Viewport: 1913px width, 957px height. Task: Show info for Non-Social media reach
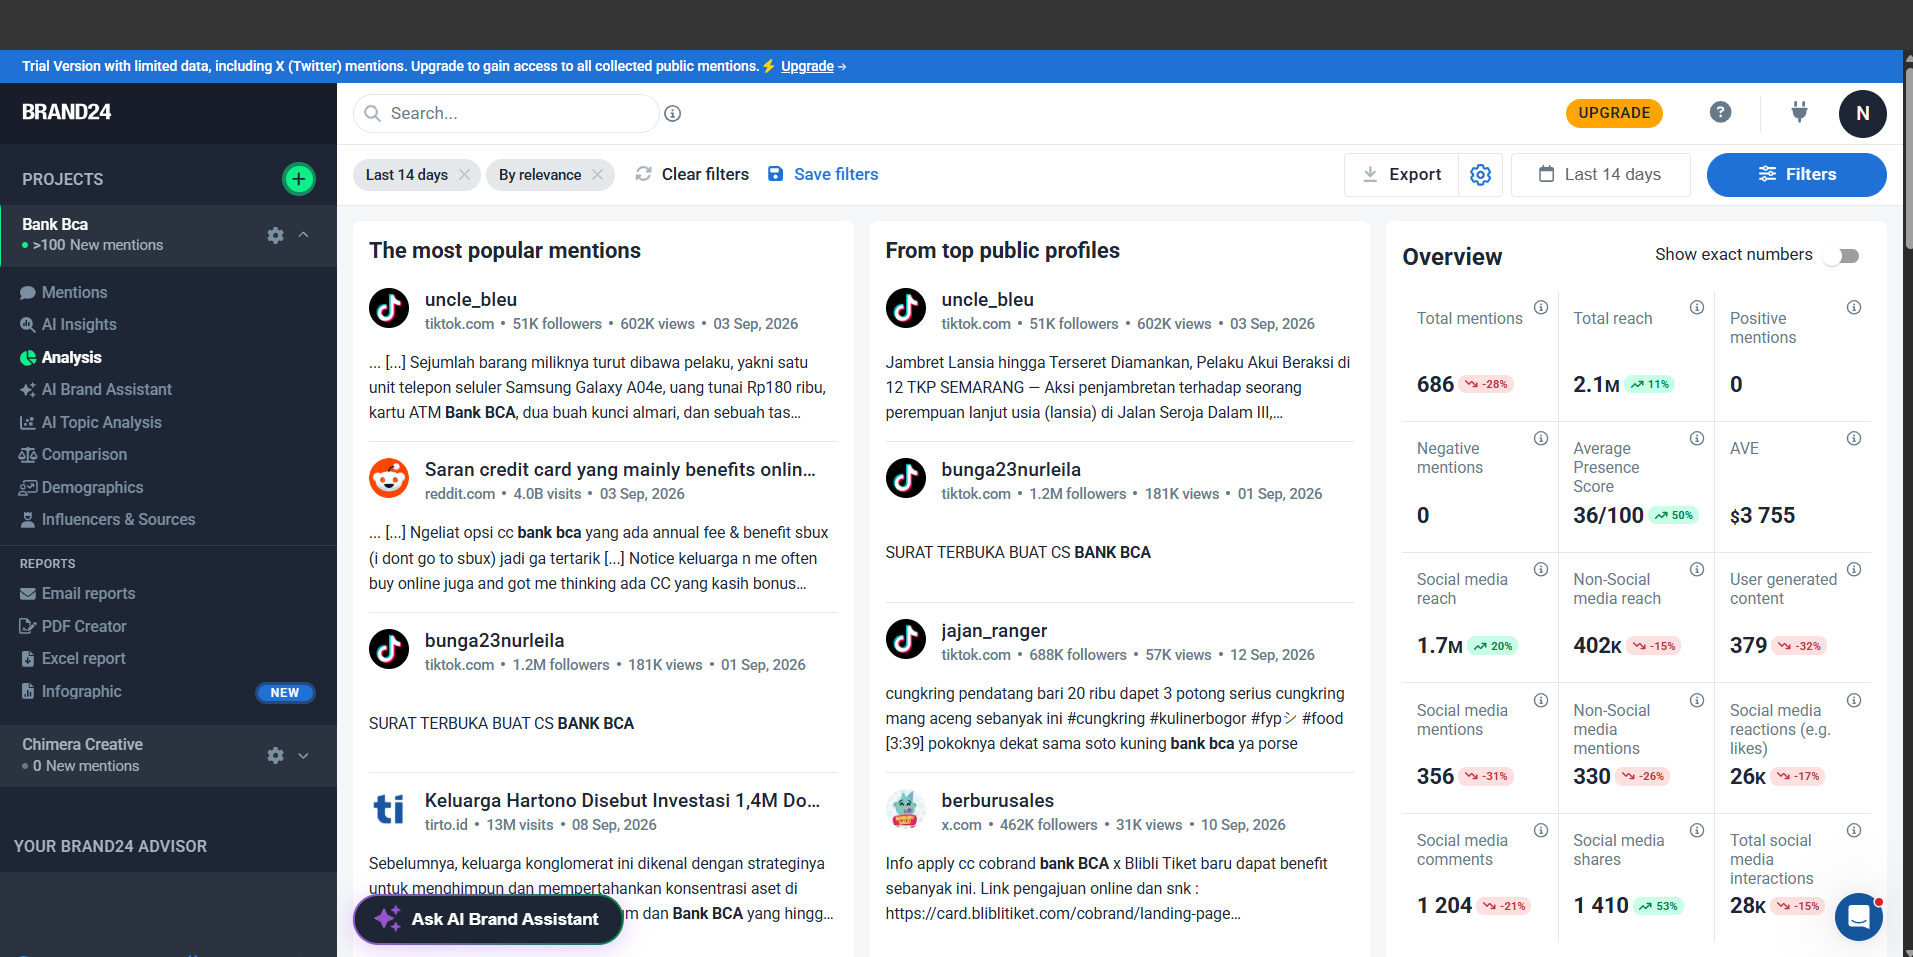pyautogui.click(x=1697, y=569)
